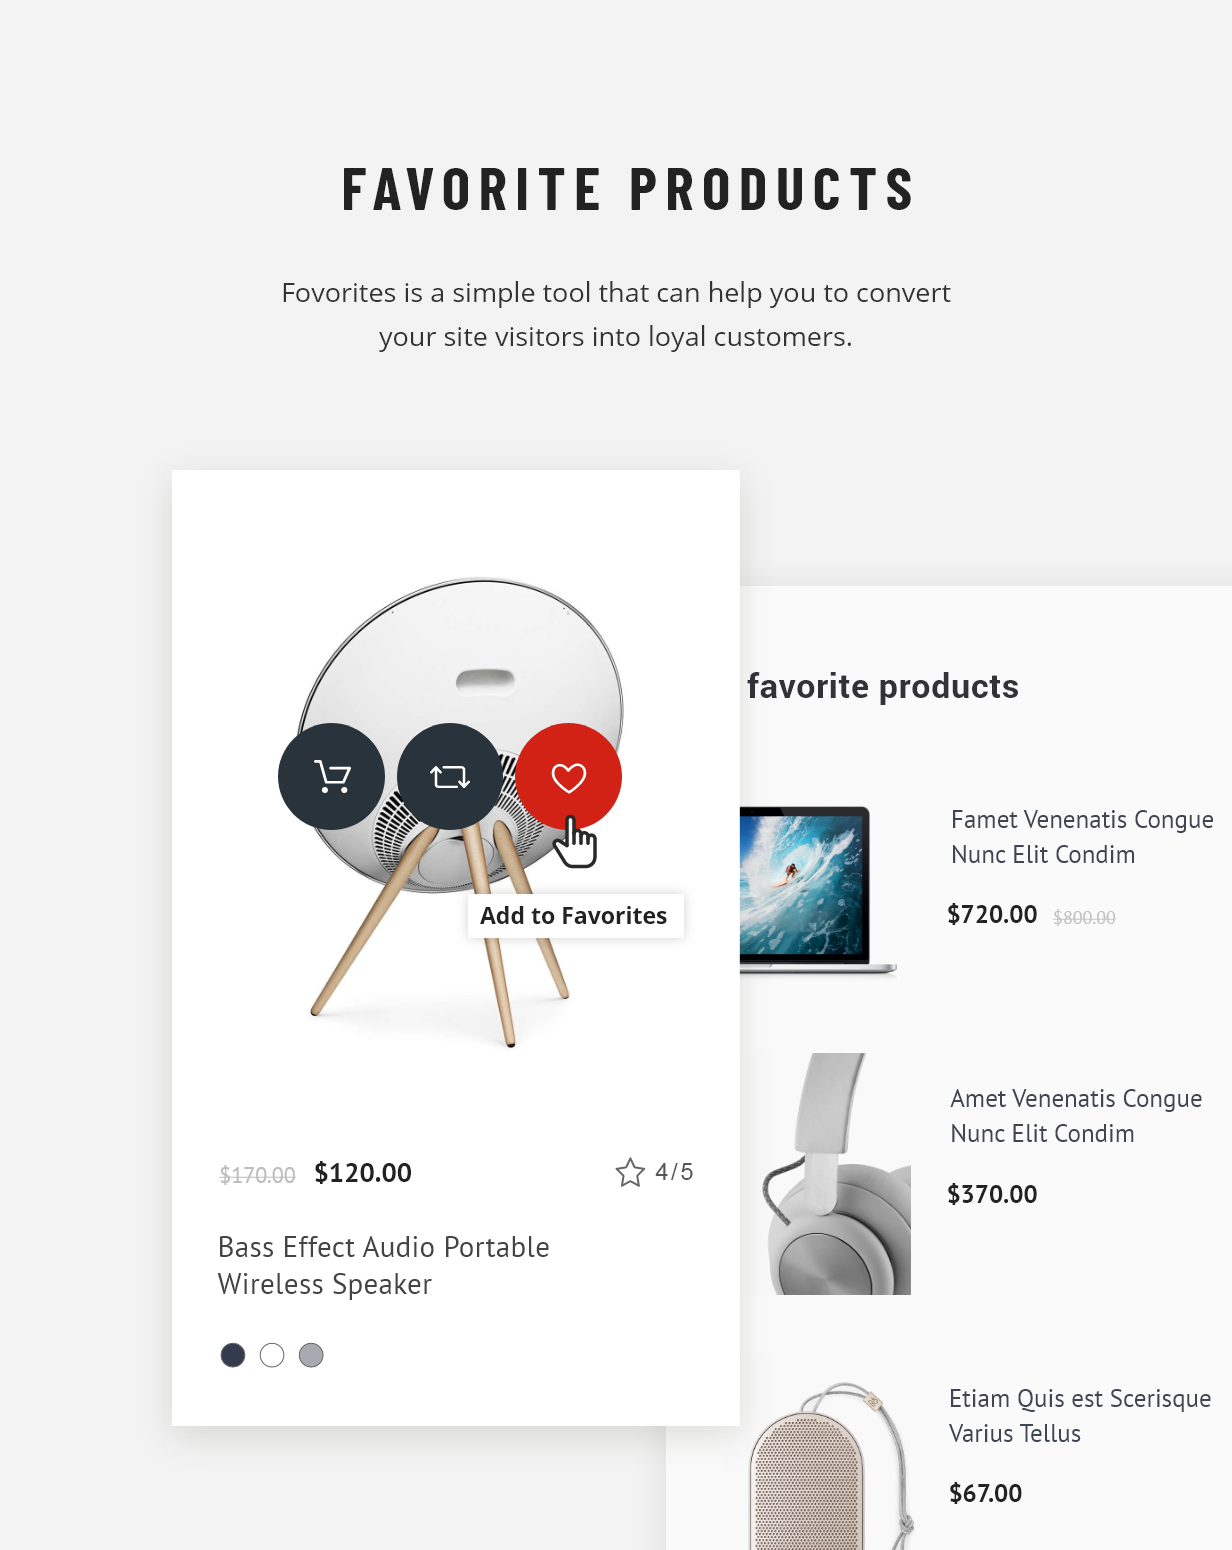Click the gray headphones product thumbnail

coord(838,1174)
